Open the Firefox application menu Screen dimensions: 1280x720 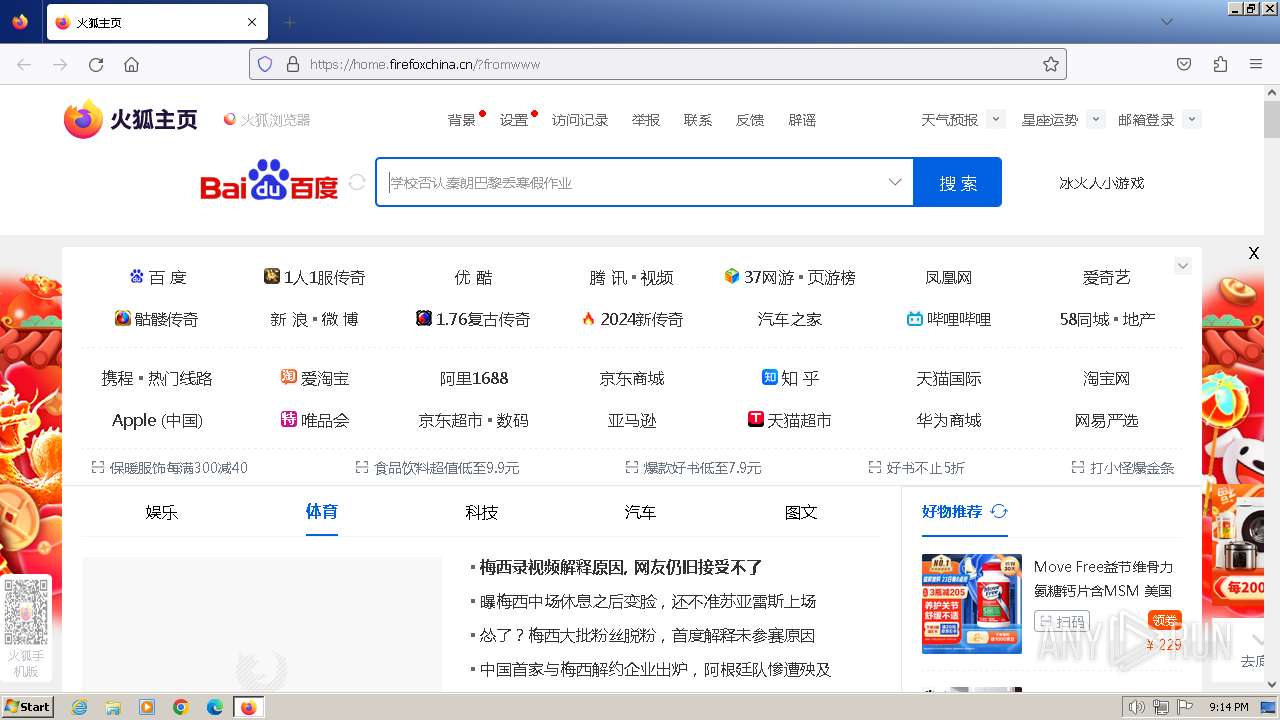pos(1256,64)
